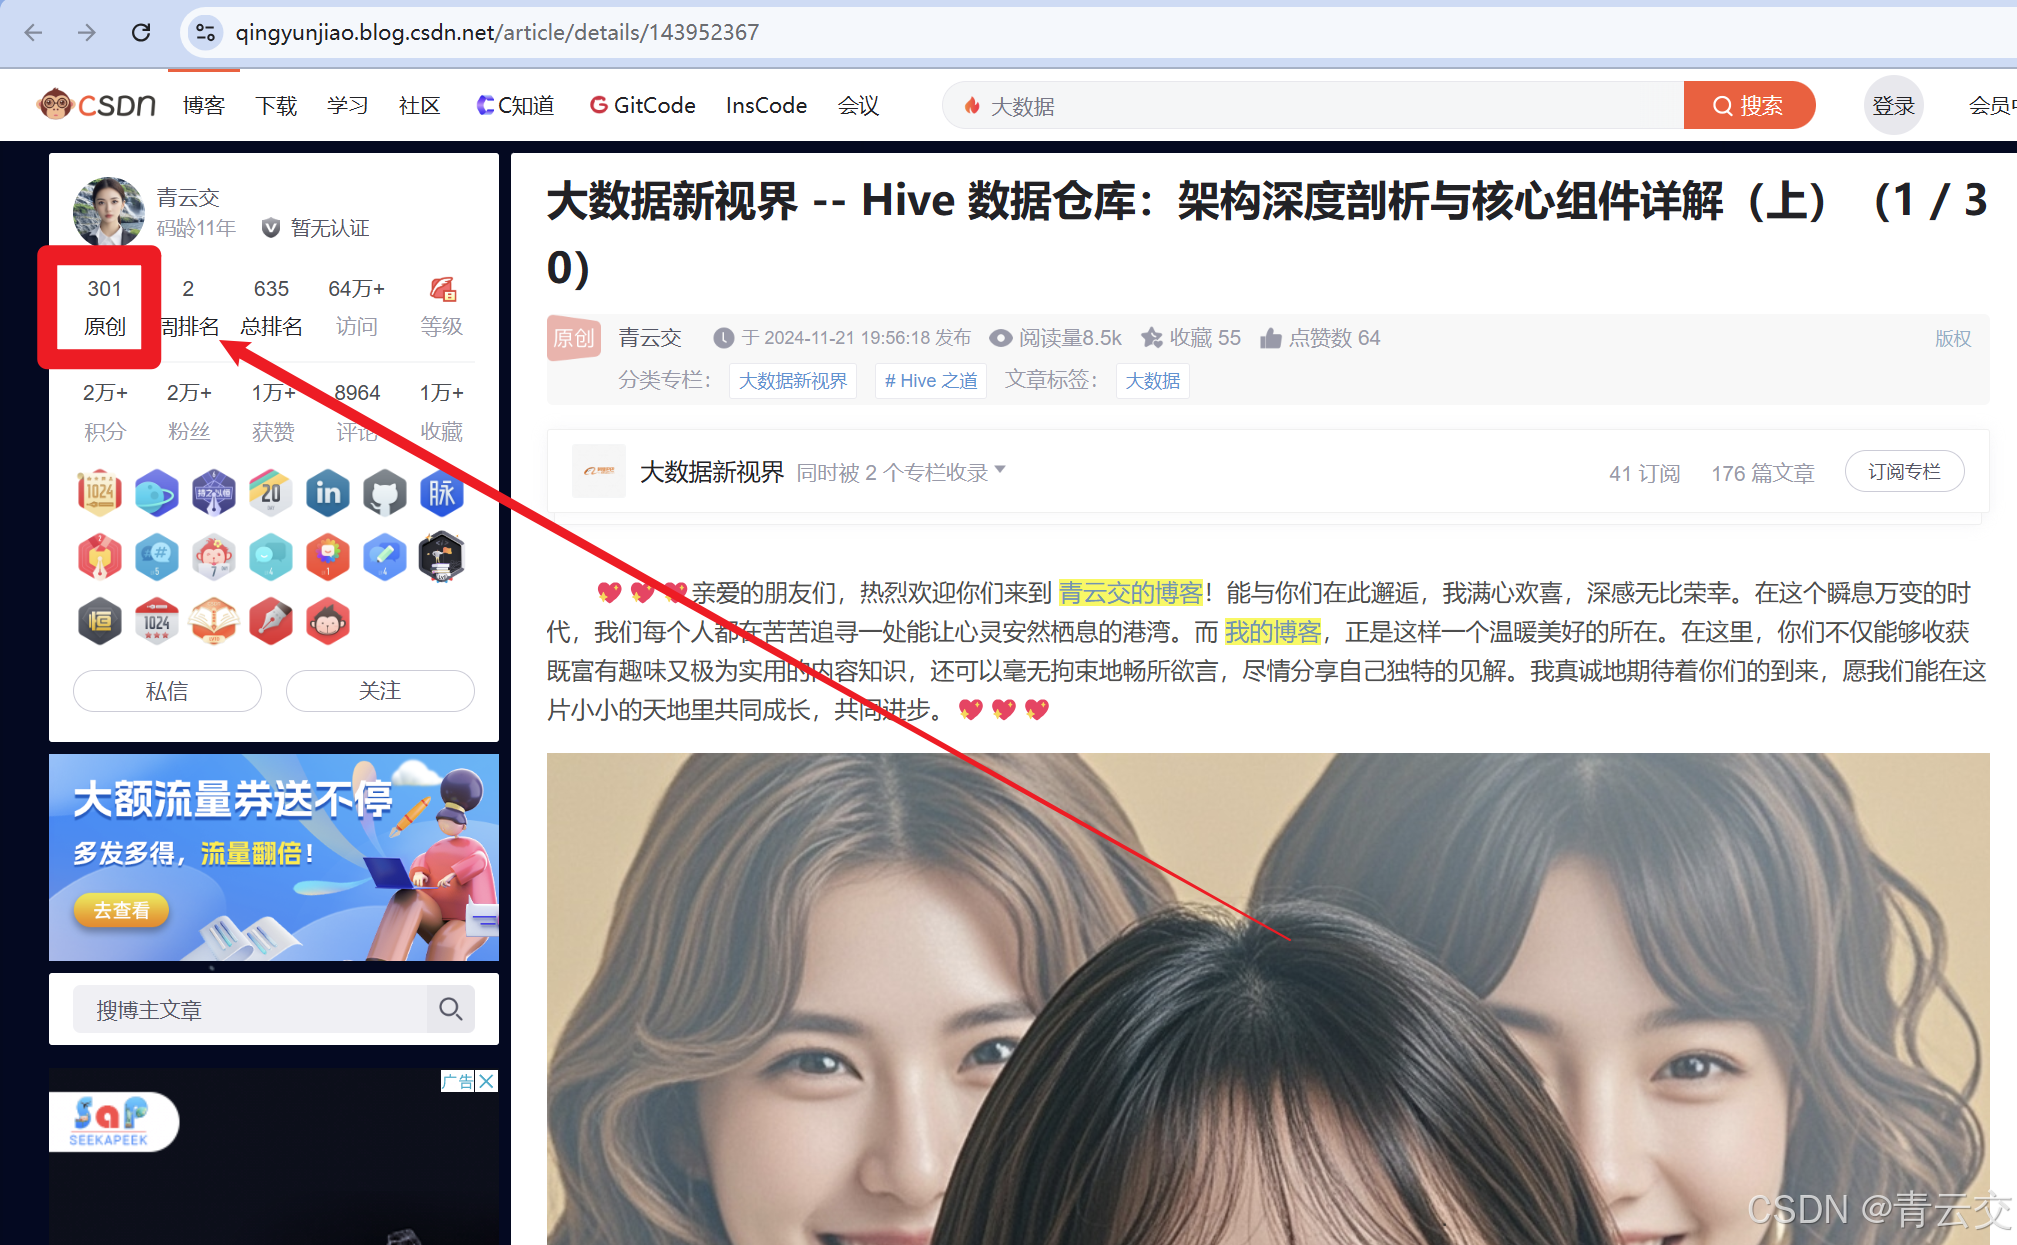Click the 搜博主文章 input field
This screenshot has height=1245, width=2017.
(250, 1010)
